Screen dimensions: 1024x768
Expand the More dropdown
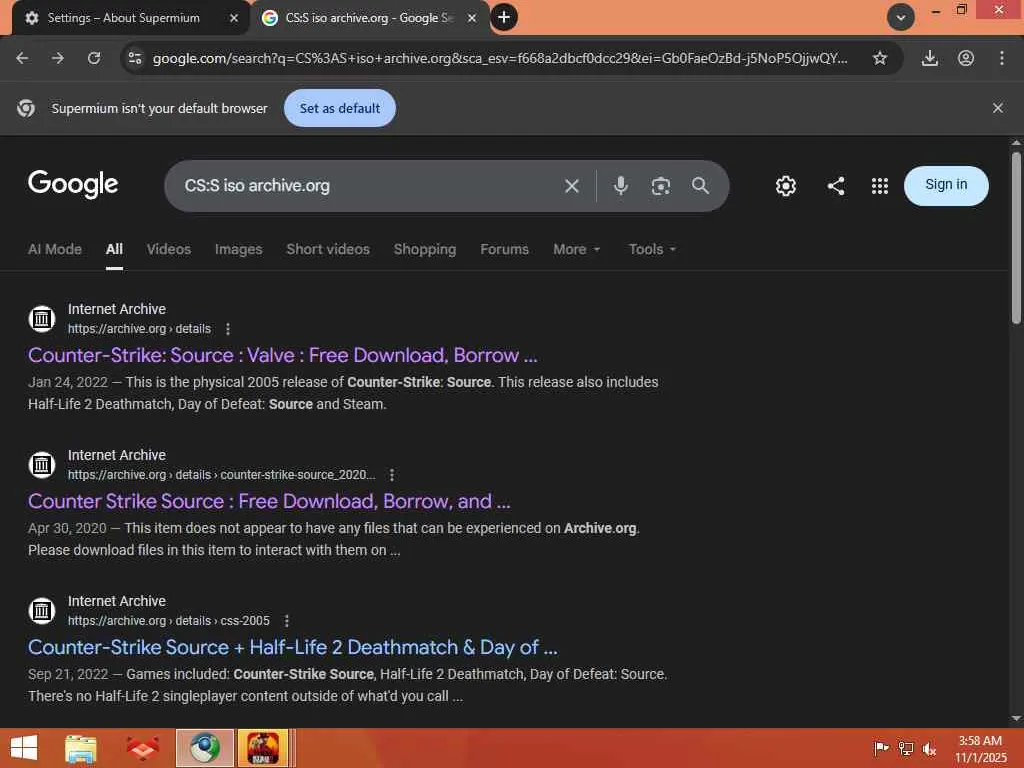pos(576,249)
